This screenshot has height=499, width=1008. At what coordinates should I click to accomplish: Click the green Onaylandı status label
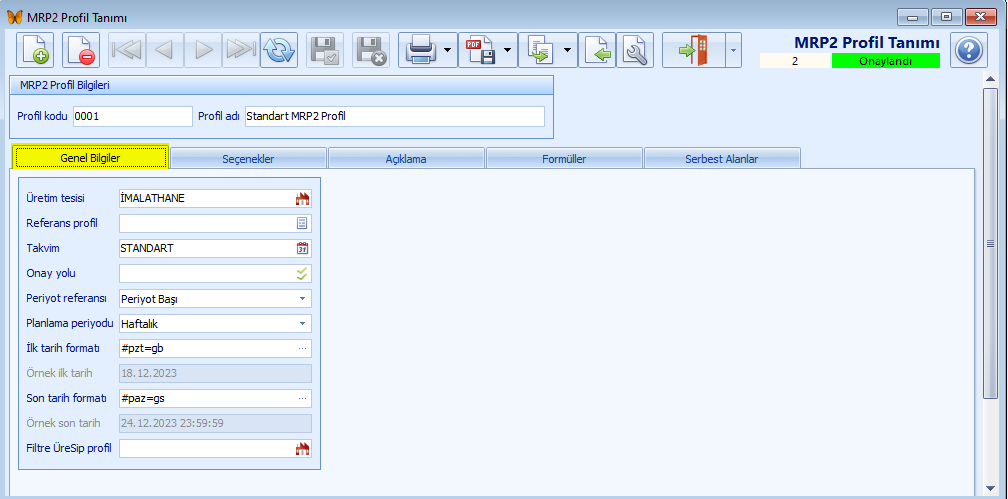tap(885, 62)
